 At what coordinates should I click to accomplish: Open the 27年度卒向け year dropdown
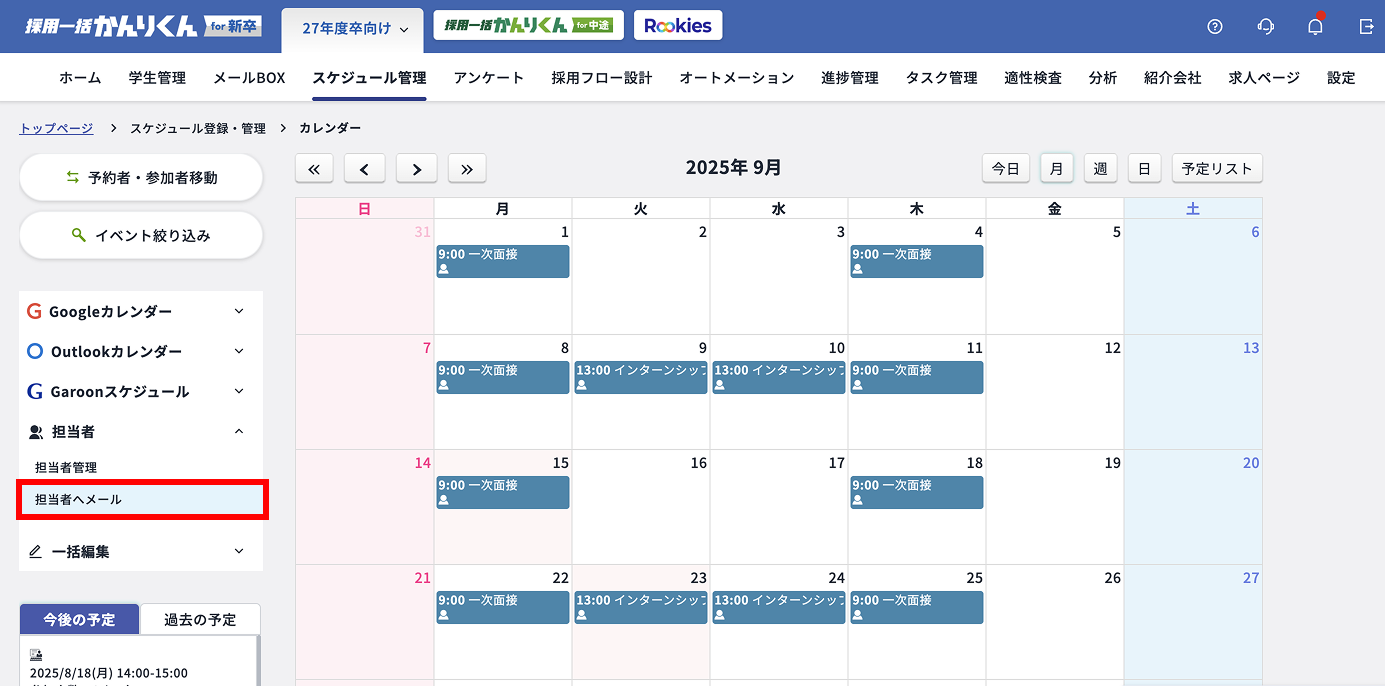click(355, 29)
